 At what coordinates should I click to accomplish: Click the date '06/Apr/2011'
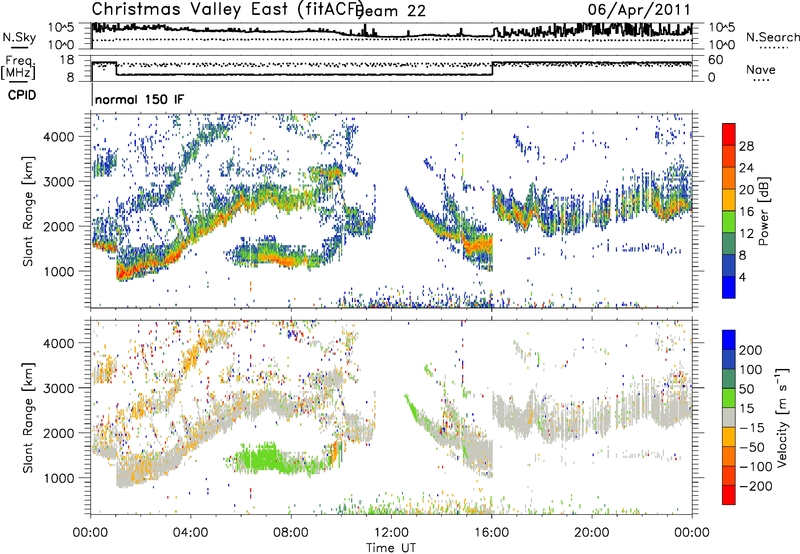coord(639,10)
